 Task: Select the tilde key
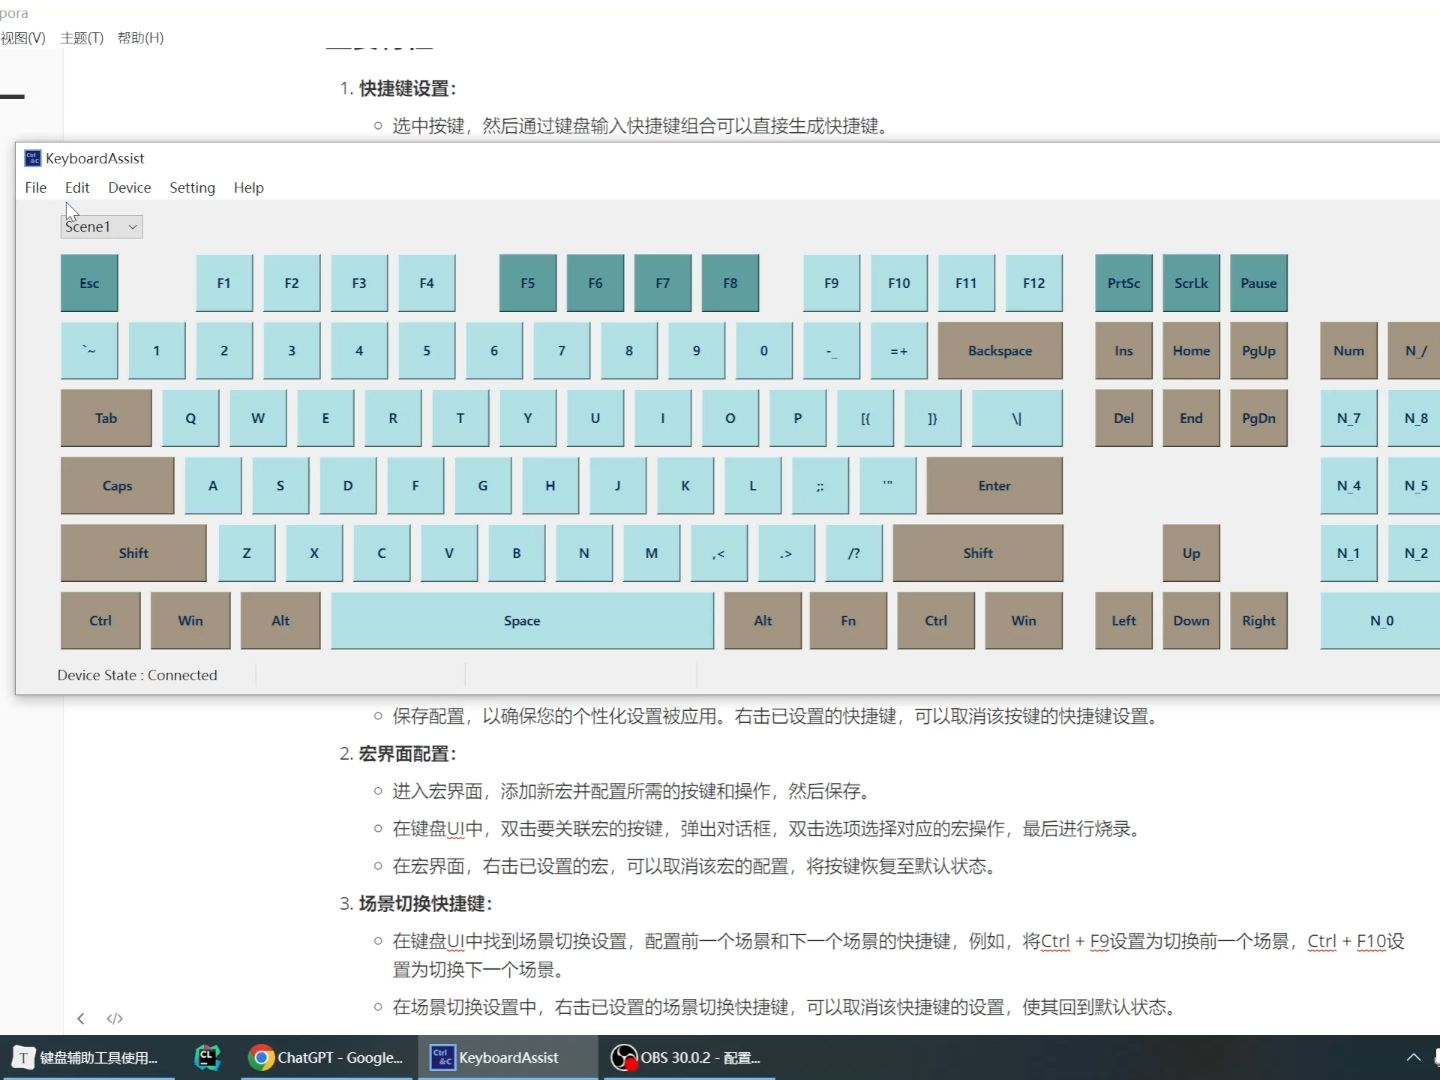click(x=89, y=351)
